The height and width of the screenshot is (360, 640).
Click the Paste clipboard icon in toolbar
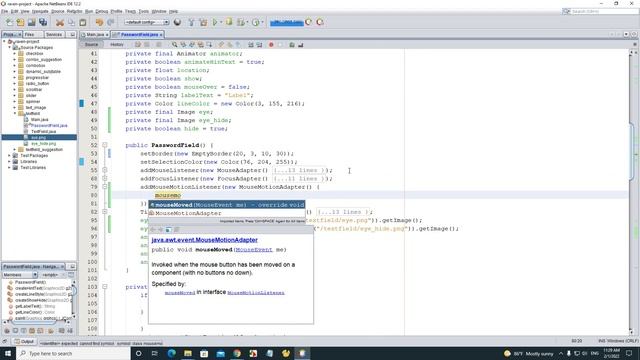point(82,22)
